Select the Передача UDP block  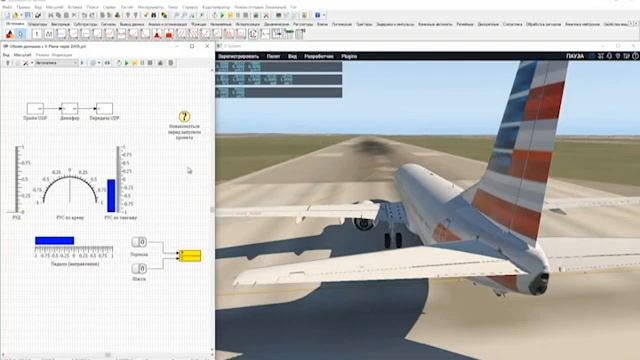pos(104,109)
